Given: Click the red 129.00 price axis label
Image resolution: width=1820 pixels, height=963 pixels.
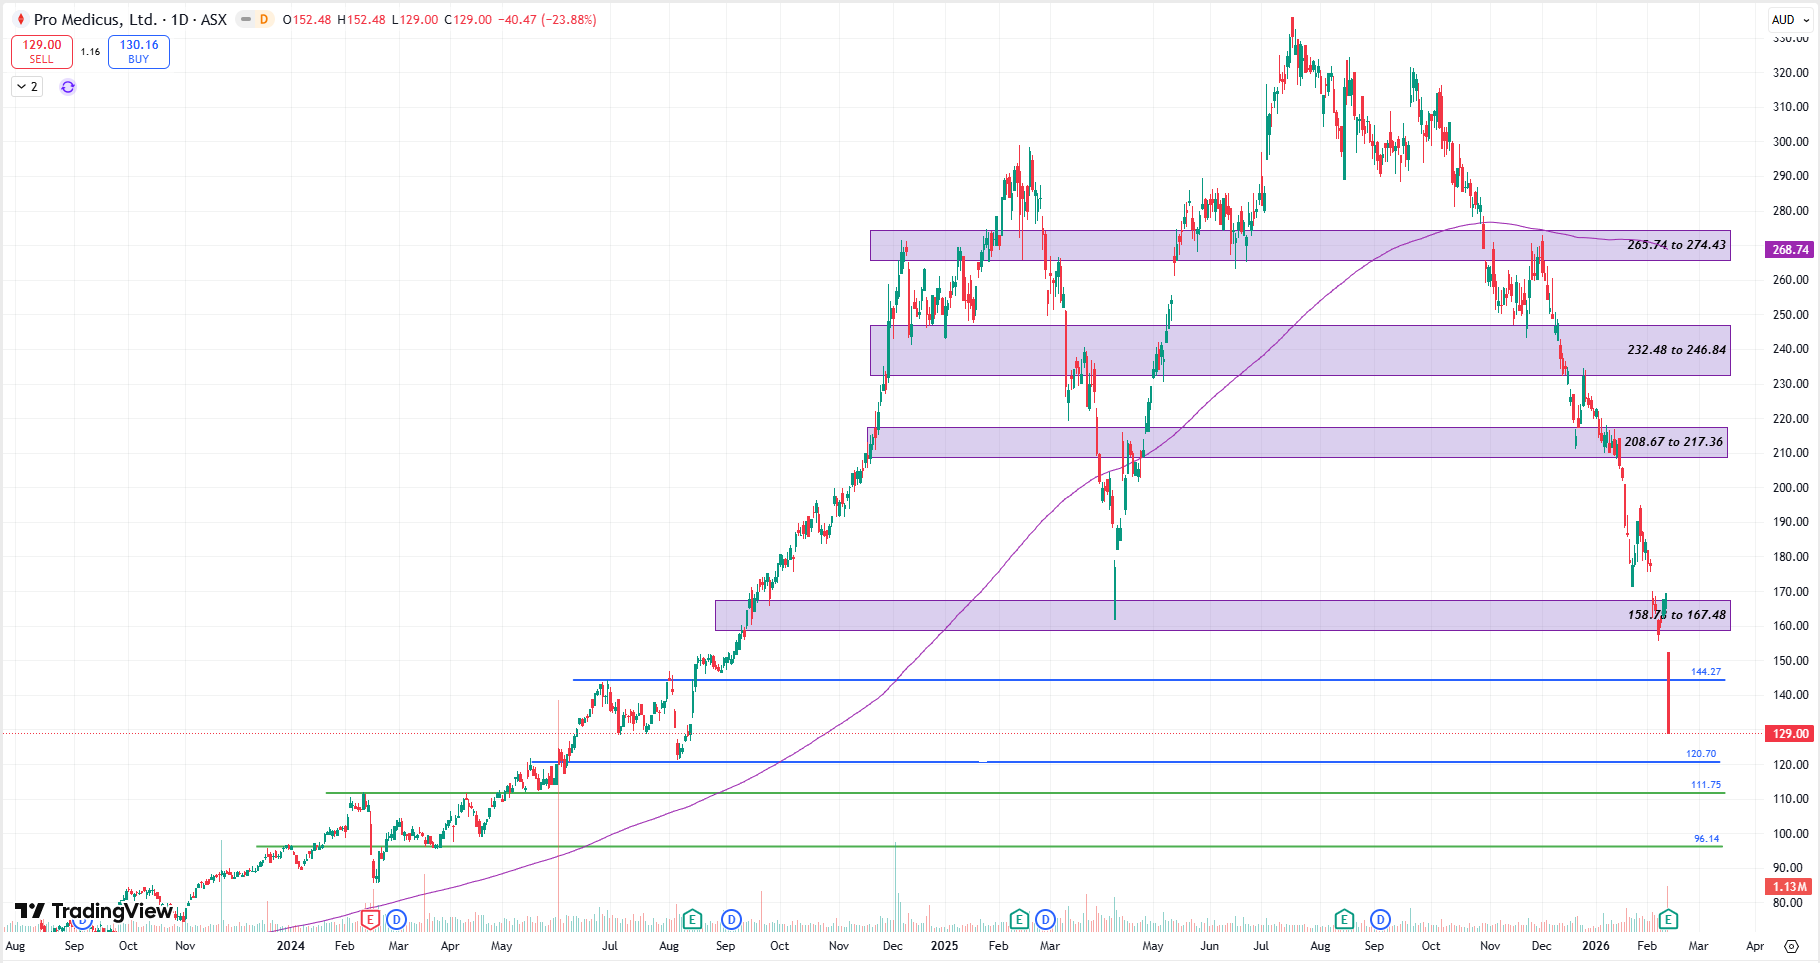Looking at the screenshot, I should click(1790, 734).
